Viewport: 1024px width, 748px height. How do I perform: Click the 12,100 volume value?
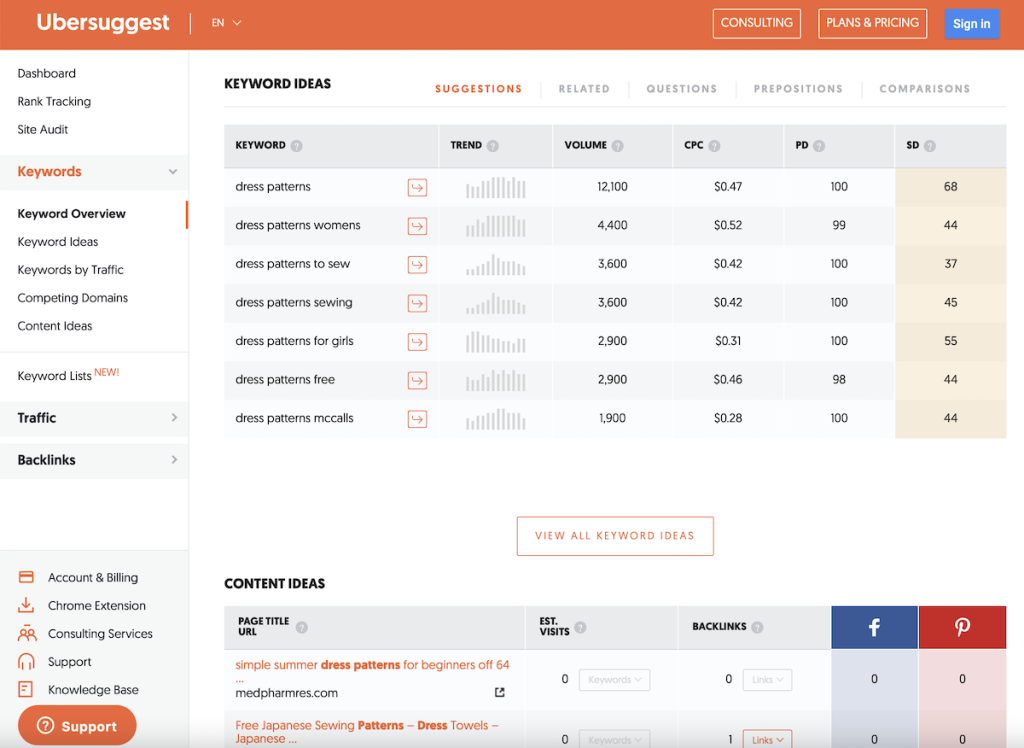(613, 187)
